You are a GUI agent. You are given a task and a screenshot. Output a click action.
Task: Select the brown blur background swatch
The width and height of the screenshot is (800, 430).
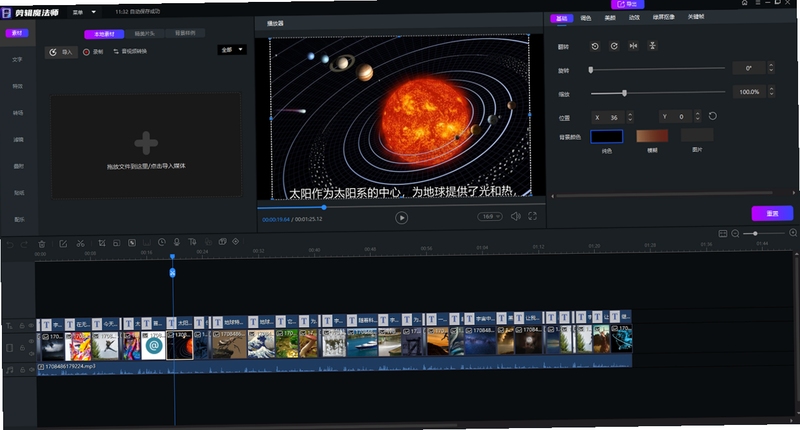[652, 135]
